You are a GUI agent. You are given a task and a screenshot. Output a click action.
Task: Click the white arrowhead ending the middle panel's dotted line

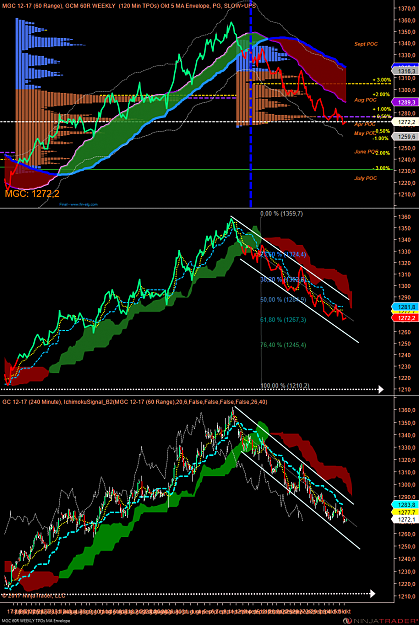point(381,389)
